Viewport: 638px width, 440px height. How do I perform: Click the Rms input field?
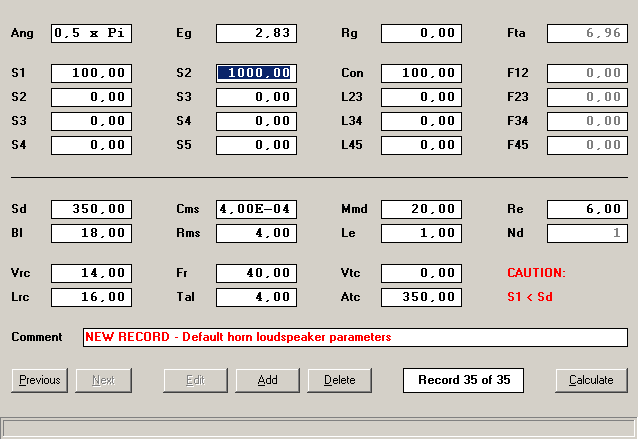click(256, 233)
